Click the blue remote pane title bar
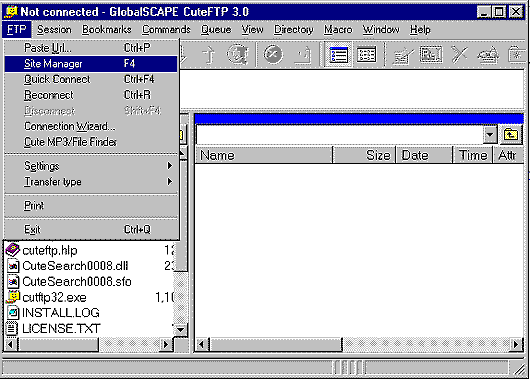 [x=359, y=119]
